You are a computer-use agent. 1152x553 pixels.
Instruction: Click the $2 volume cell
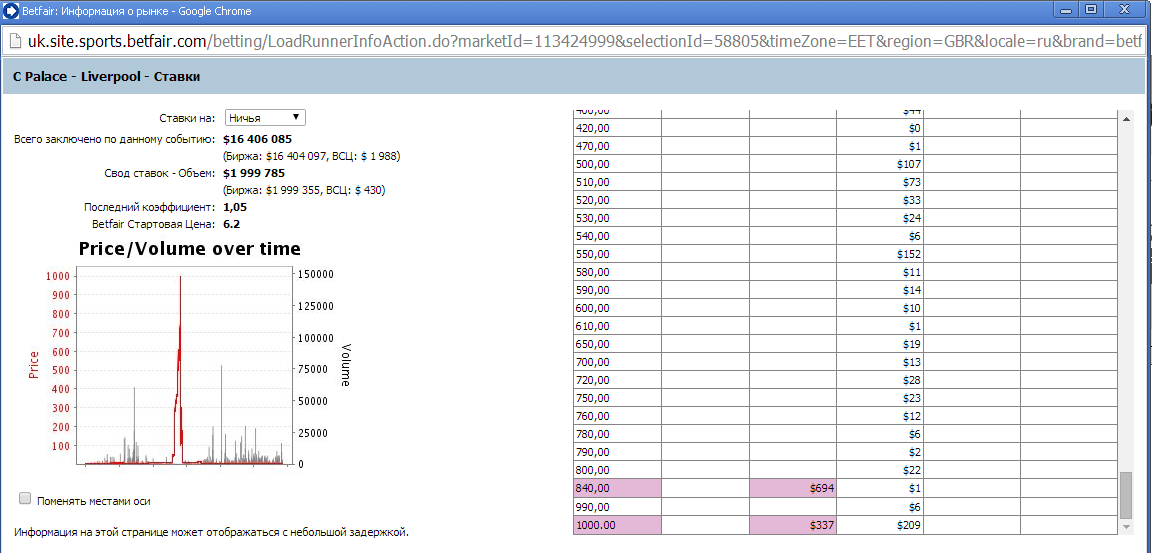tap(880, 452)
